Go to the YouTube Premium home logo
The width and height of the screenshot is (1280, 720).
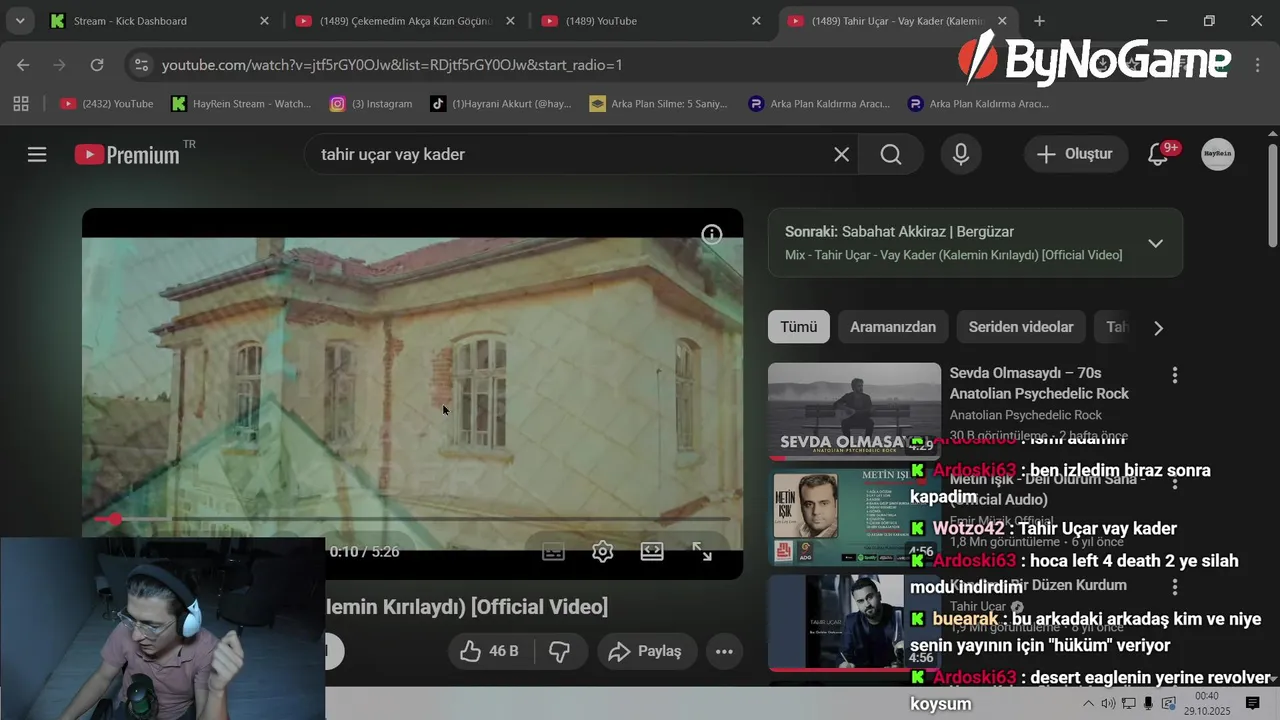point(127,155)
